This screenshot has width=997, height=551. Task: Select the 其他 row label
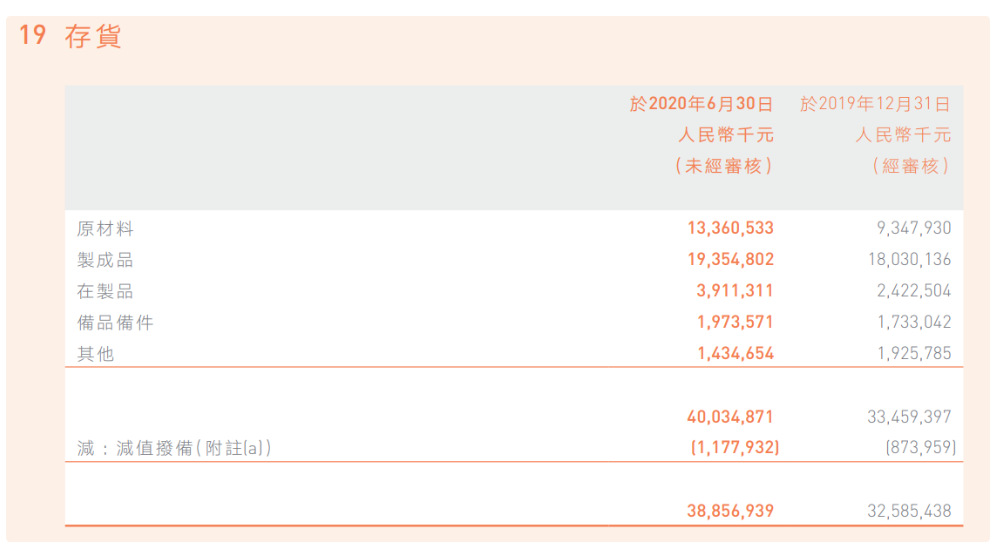point(96,354)
